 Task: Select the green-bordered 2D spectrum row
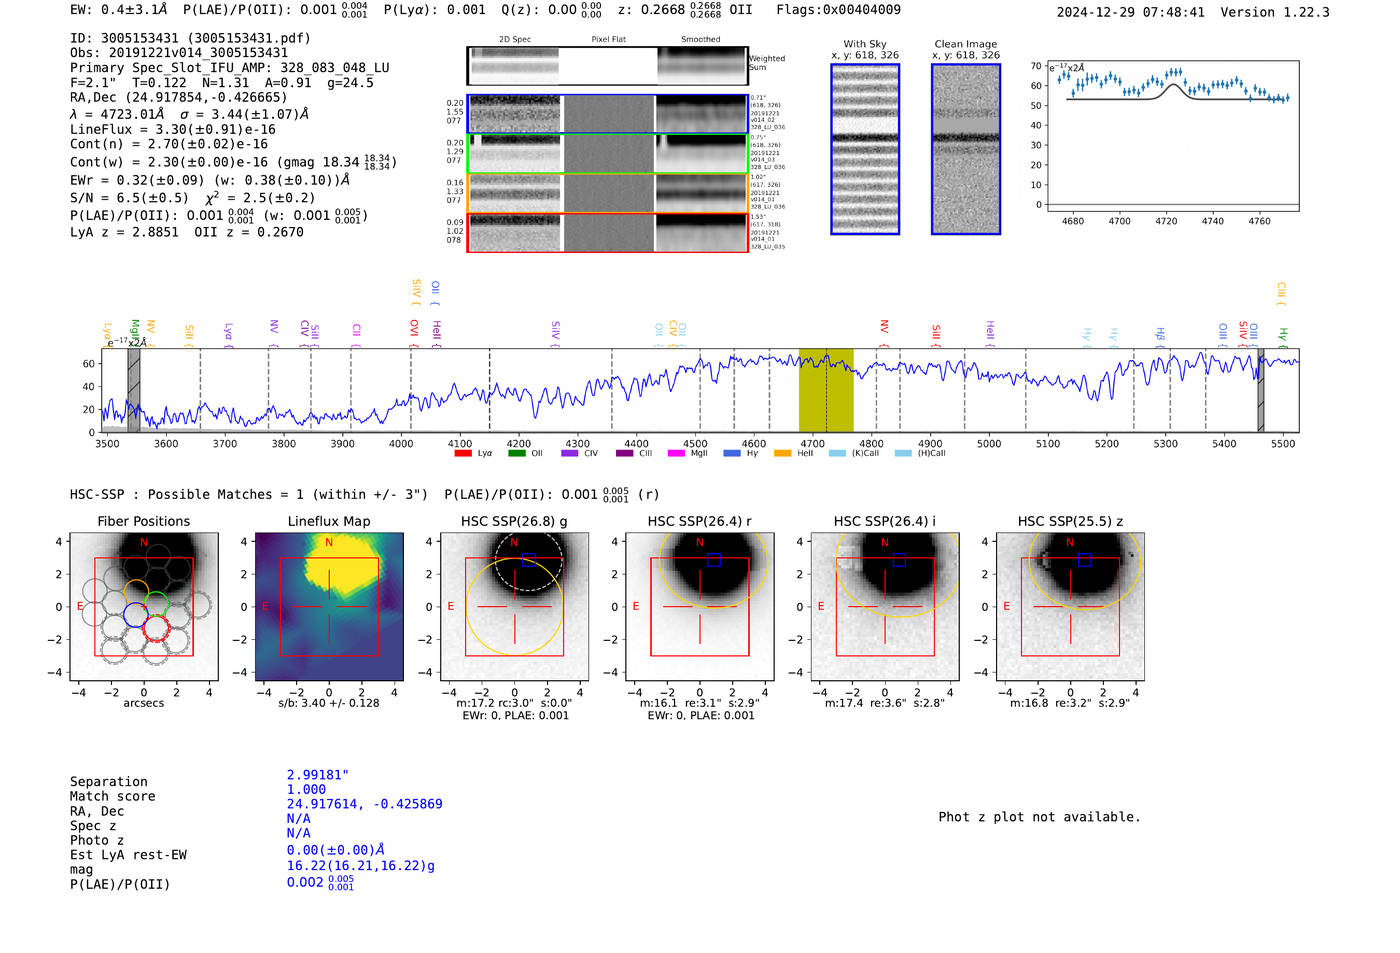(x=608, y=154)
